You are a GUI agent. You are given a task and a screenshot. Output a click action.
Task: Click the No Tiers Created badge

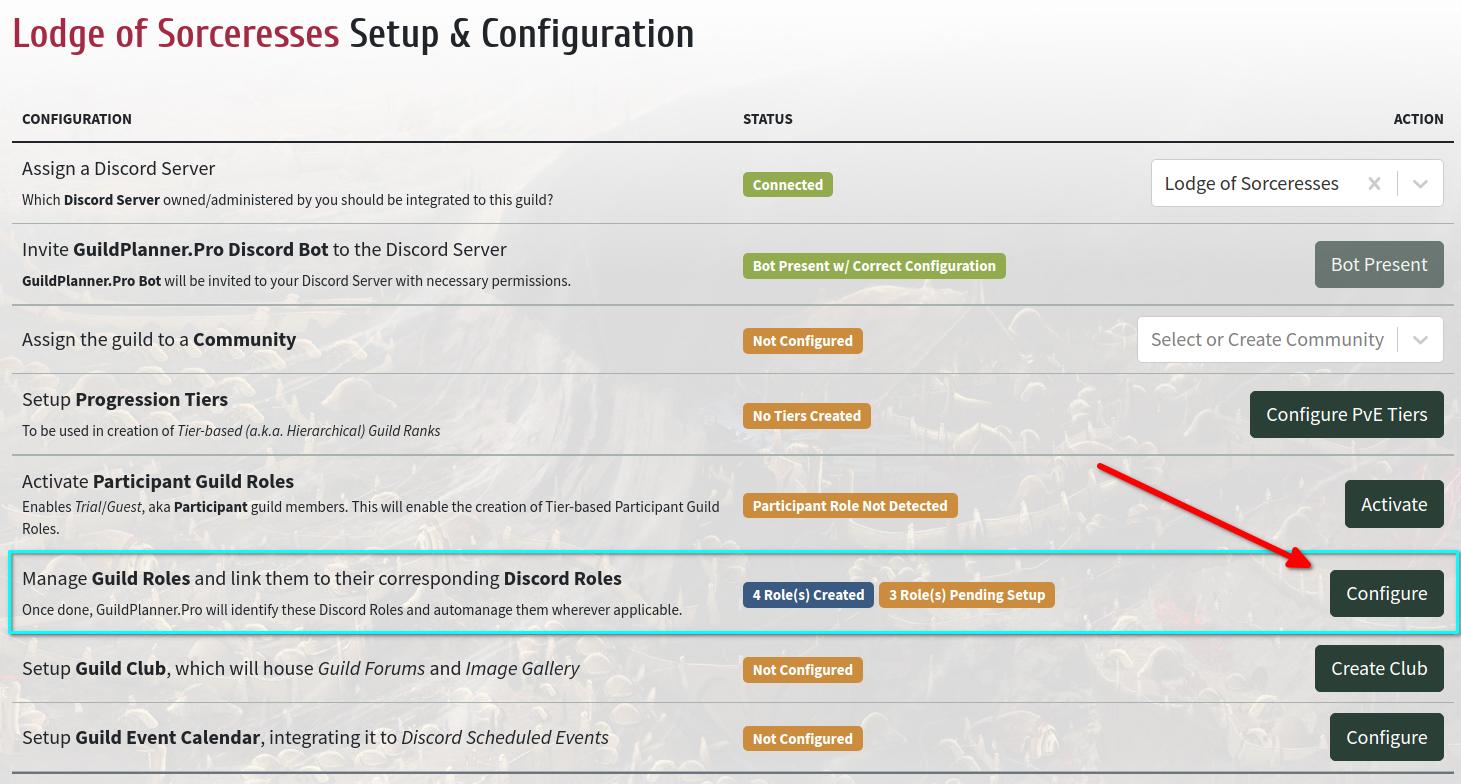[806, 416]
